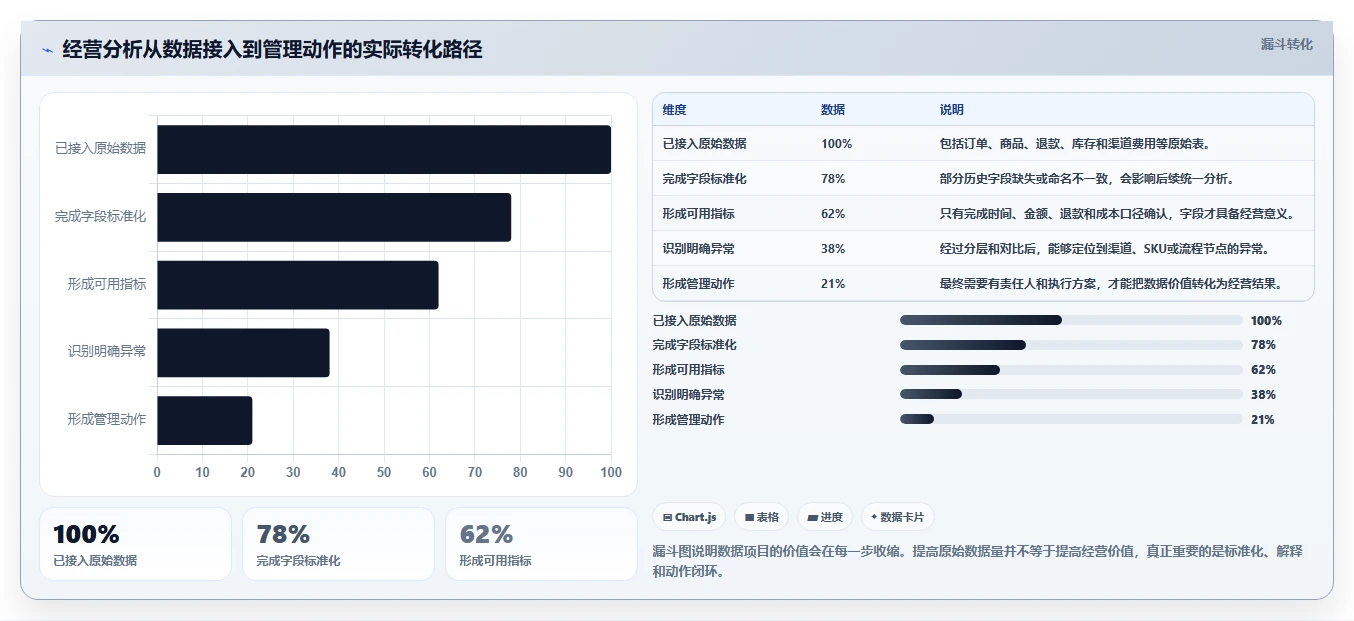Click the footer note starting 漏斗图说明
Image resolution: width=1354 pixels, height=621 pixels.
[x=976, y=561]
